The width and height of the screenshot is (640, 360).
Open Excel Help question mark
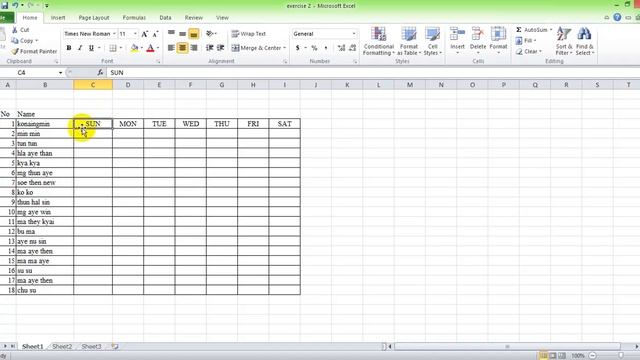(617, 18)
